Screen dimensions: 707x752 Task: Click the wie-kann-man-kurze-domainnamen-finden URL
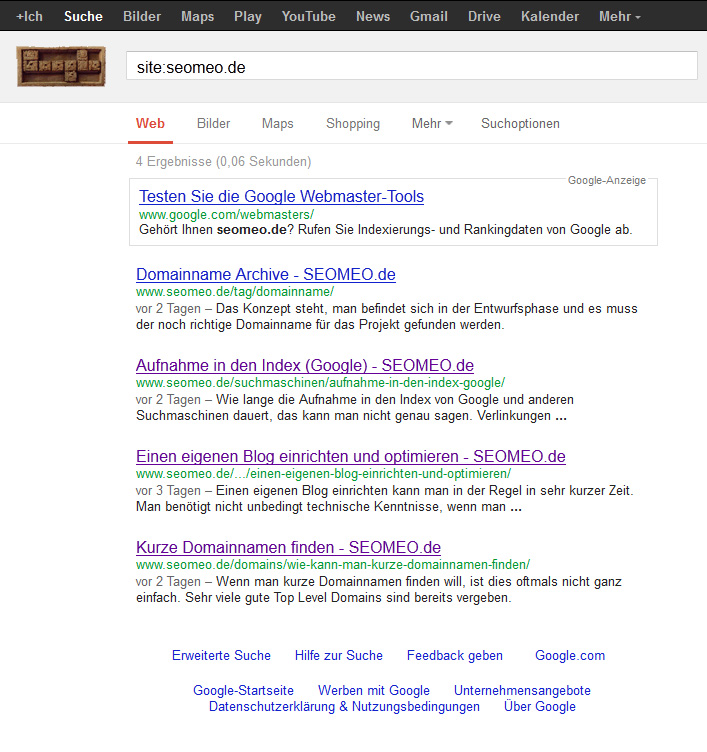pos(333,565)
